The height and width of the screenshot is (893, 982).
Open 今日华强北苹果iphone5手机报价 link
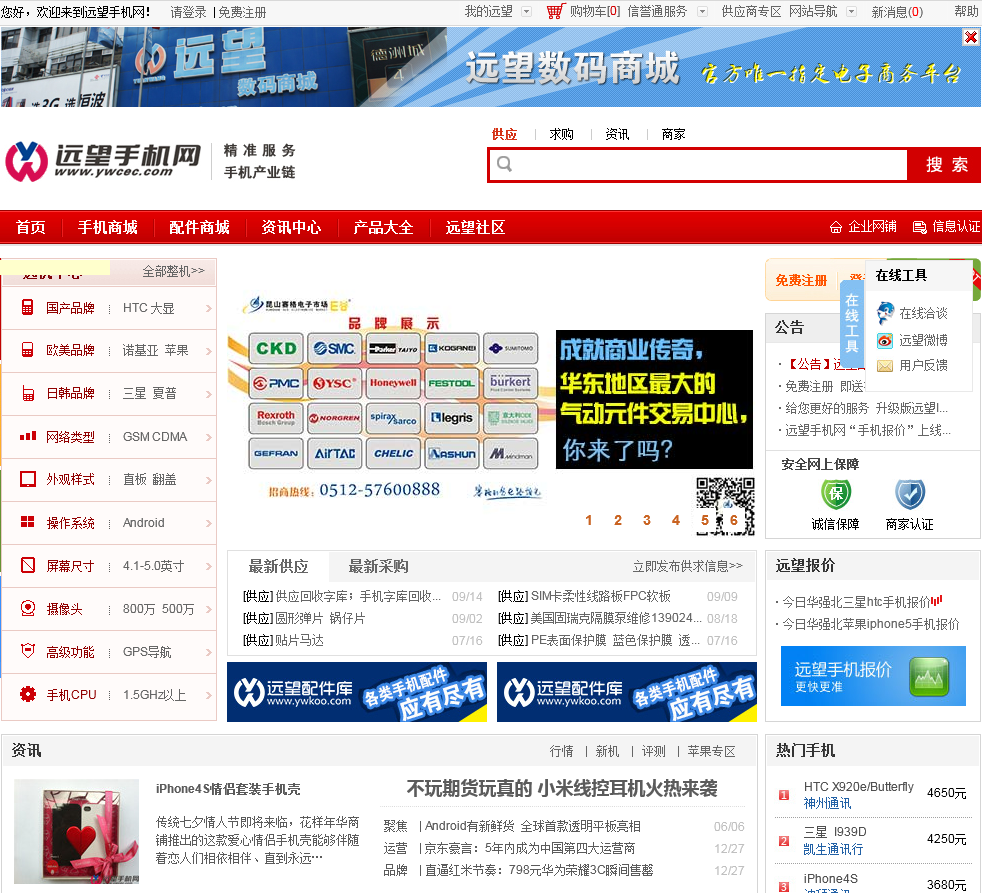point(871,624)
